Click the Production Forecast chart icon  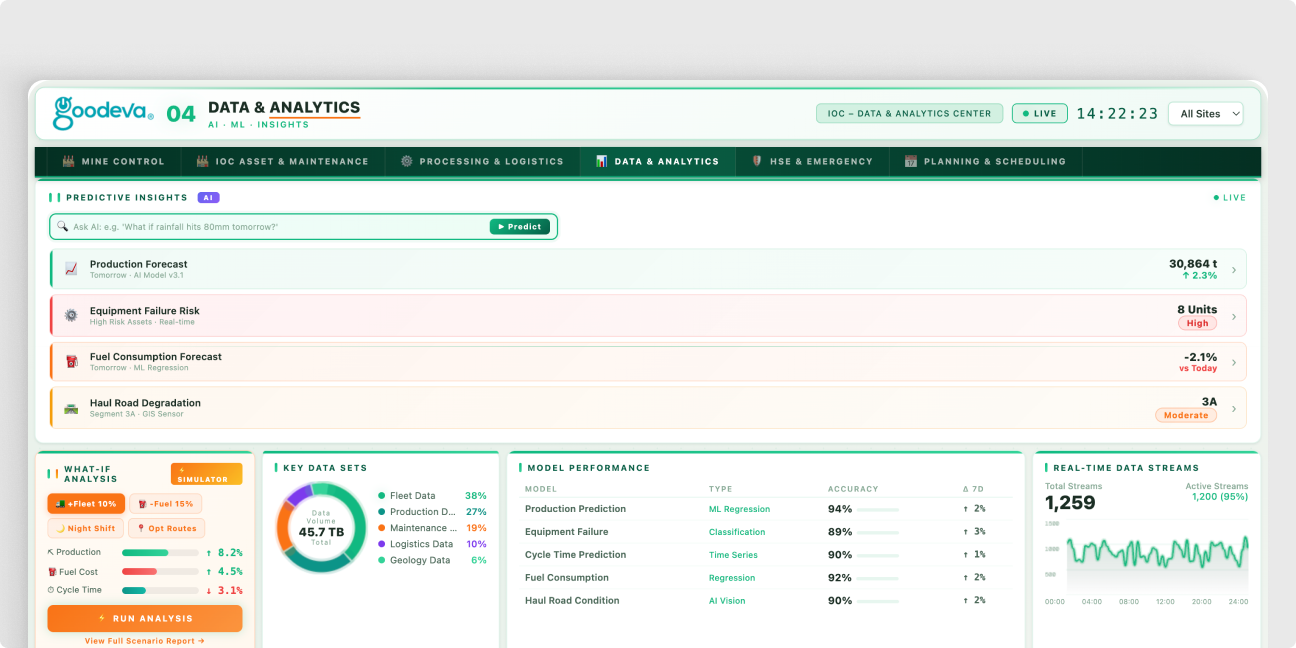point(71,269)
